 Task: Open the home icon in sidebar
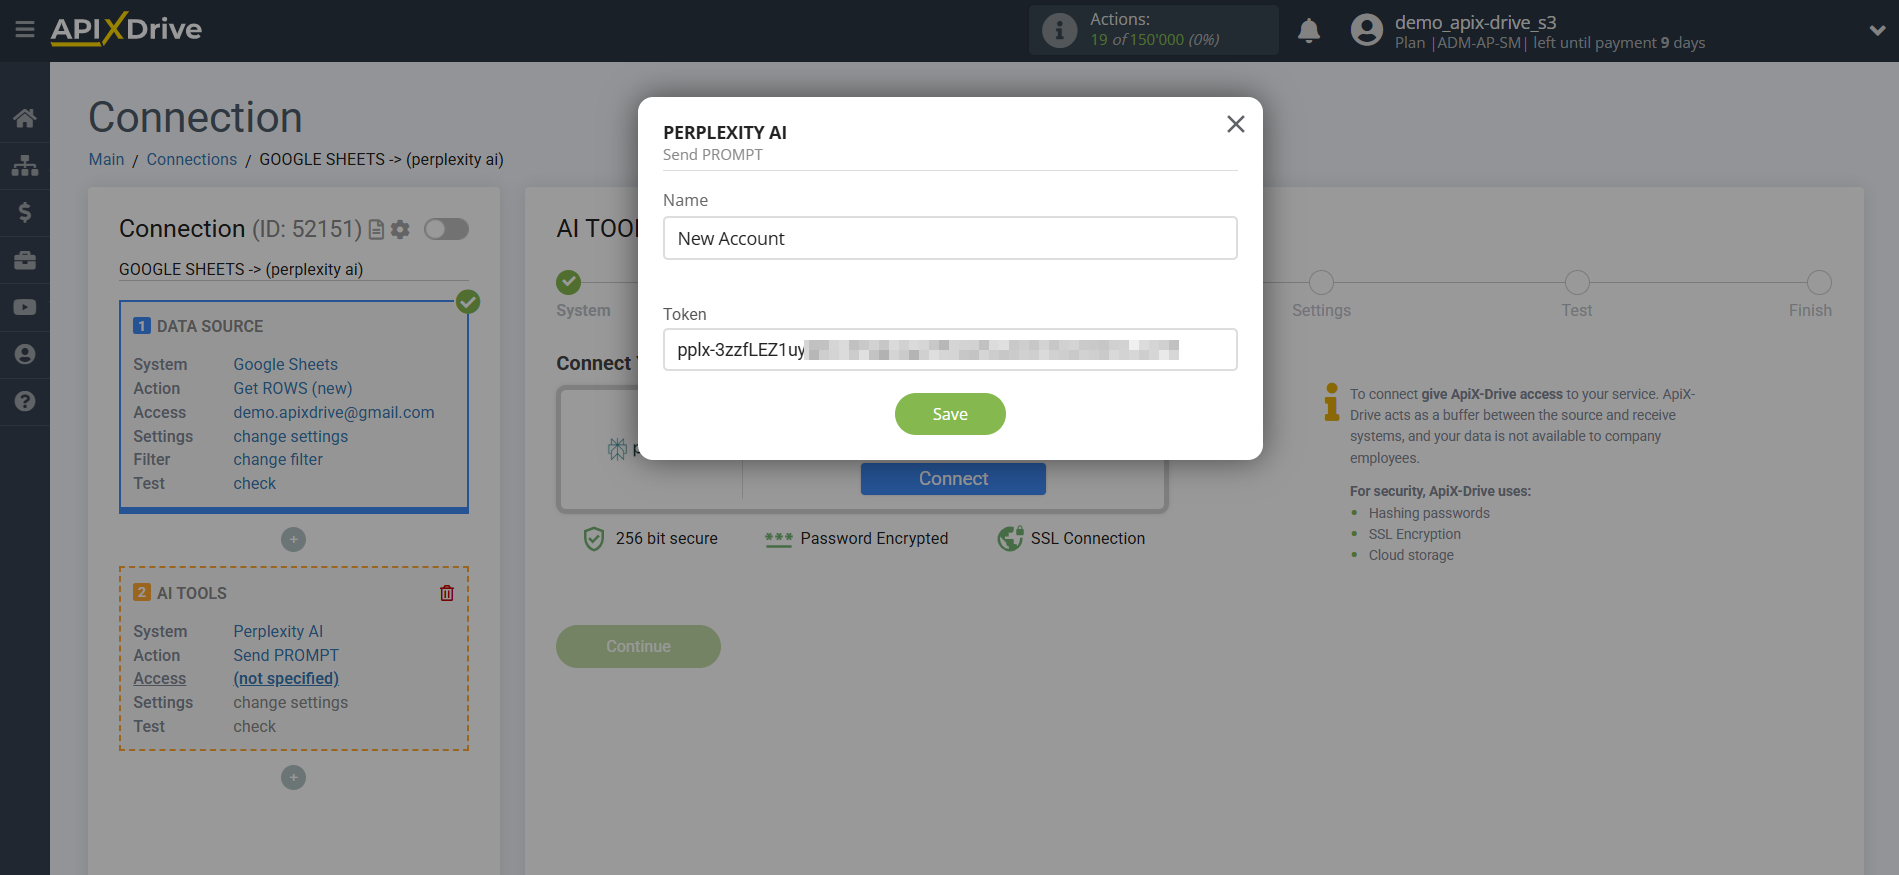click(25, 118)
